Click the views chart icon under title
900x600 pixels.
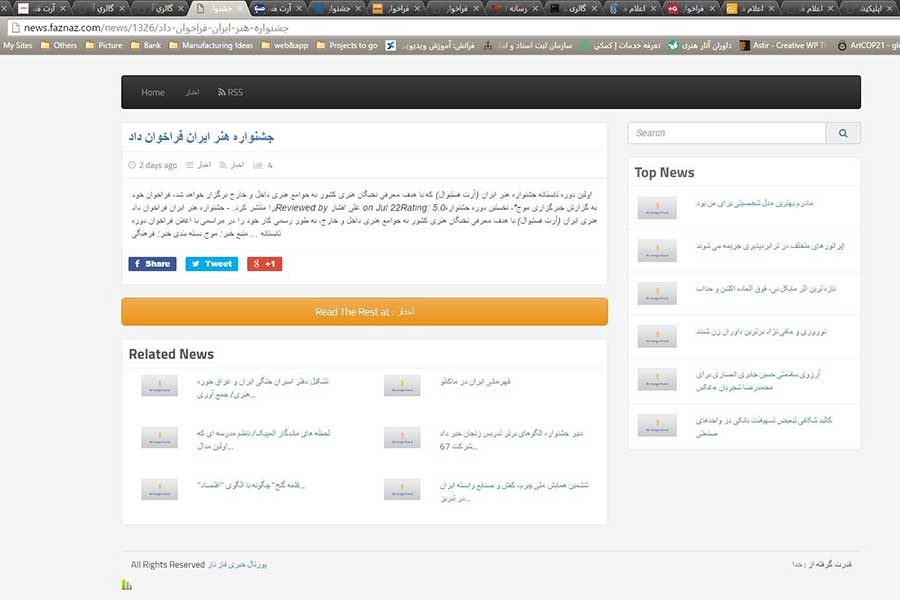point(258,165)
